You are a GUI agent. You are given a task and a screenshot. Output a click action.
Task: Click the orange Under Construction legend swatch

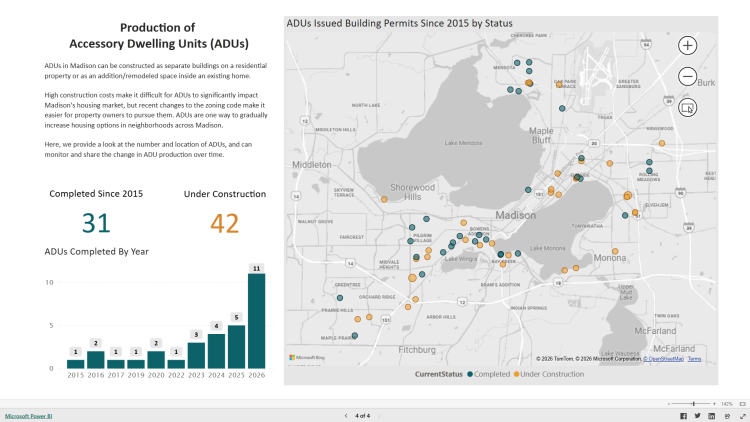pyautogui.click(x=516, y=374)
